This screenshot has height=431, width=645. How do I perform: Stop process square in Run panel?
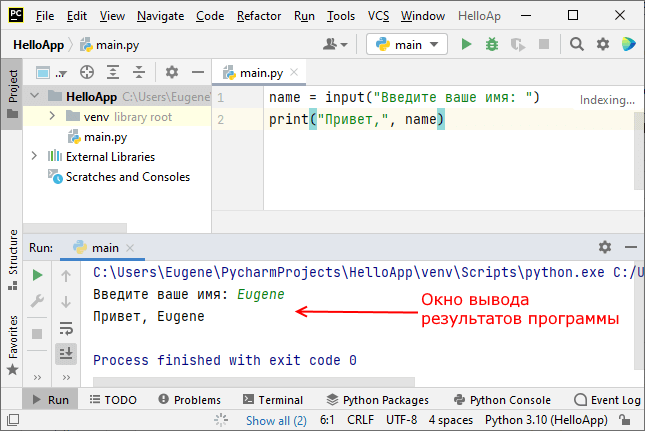37,334
